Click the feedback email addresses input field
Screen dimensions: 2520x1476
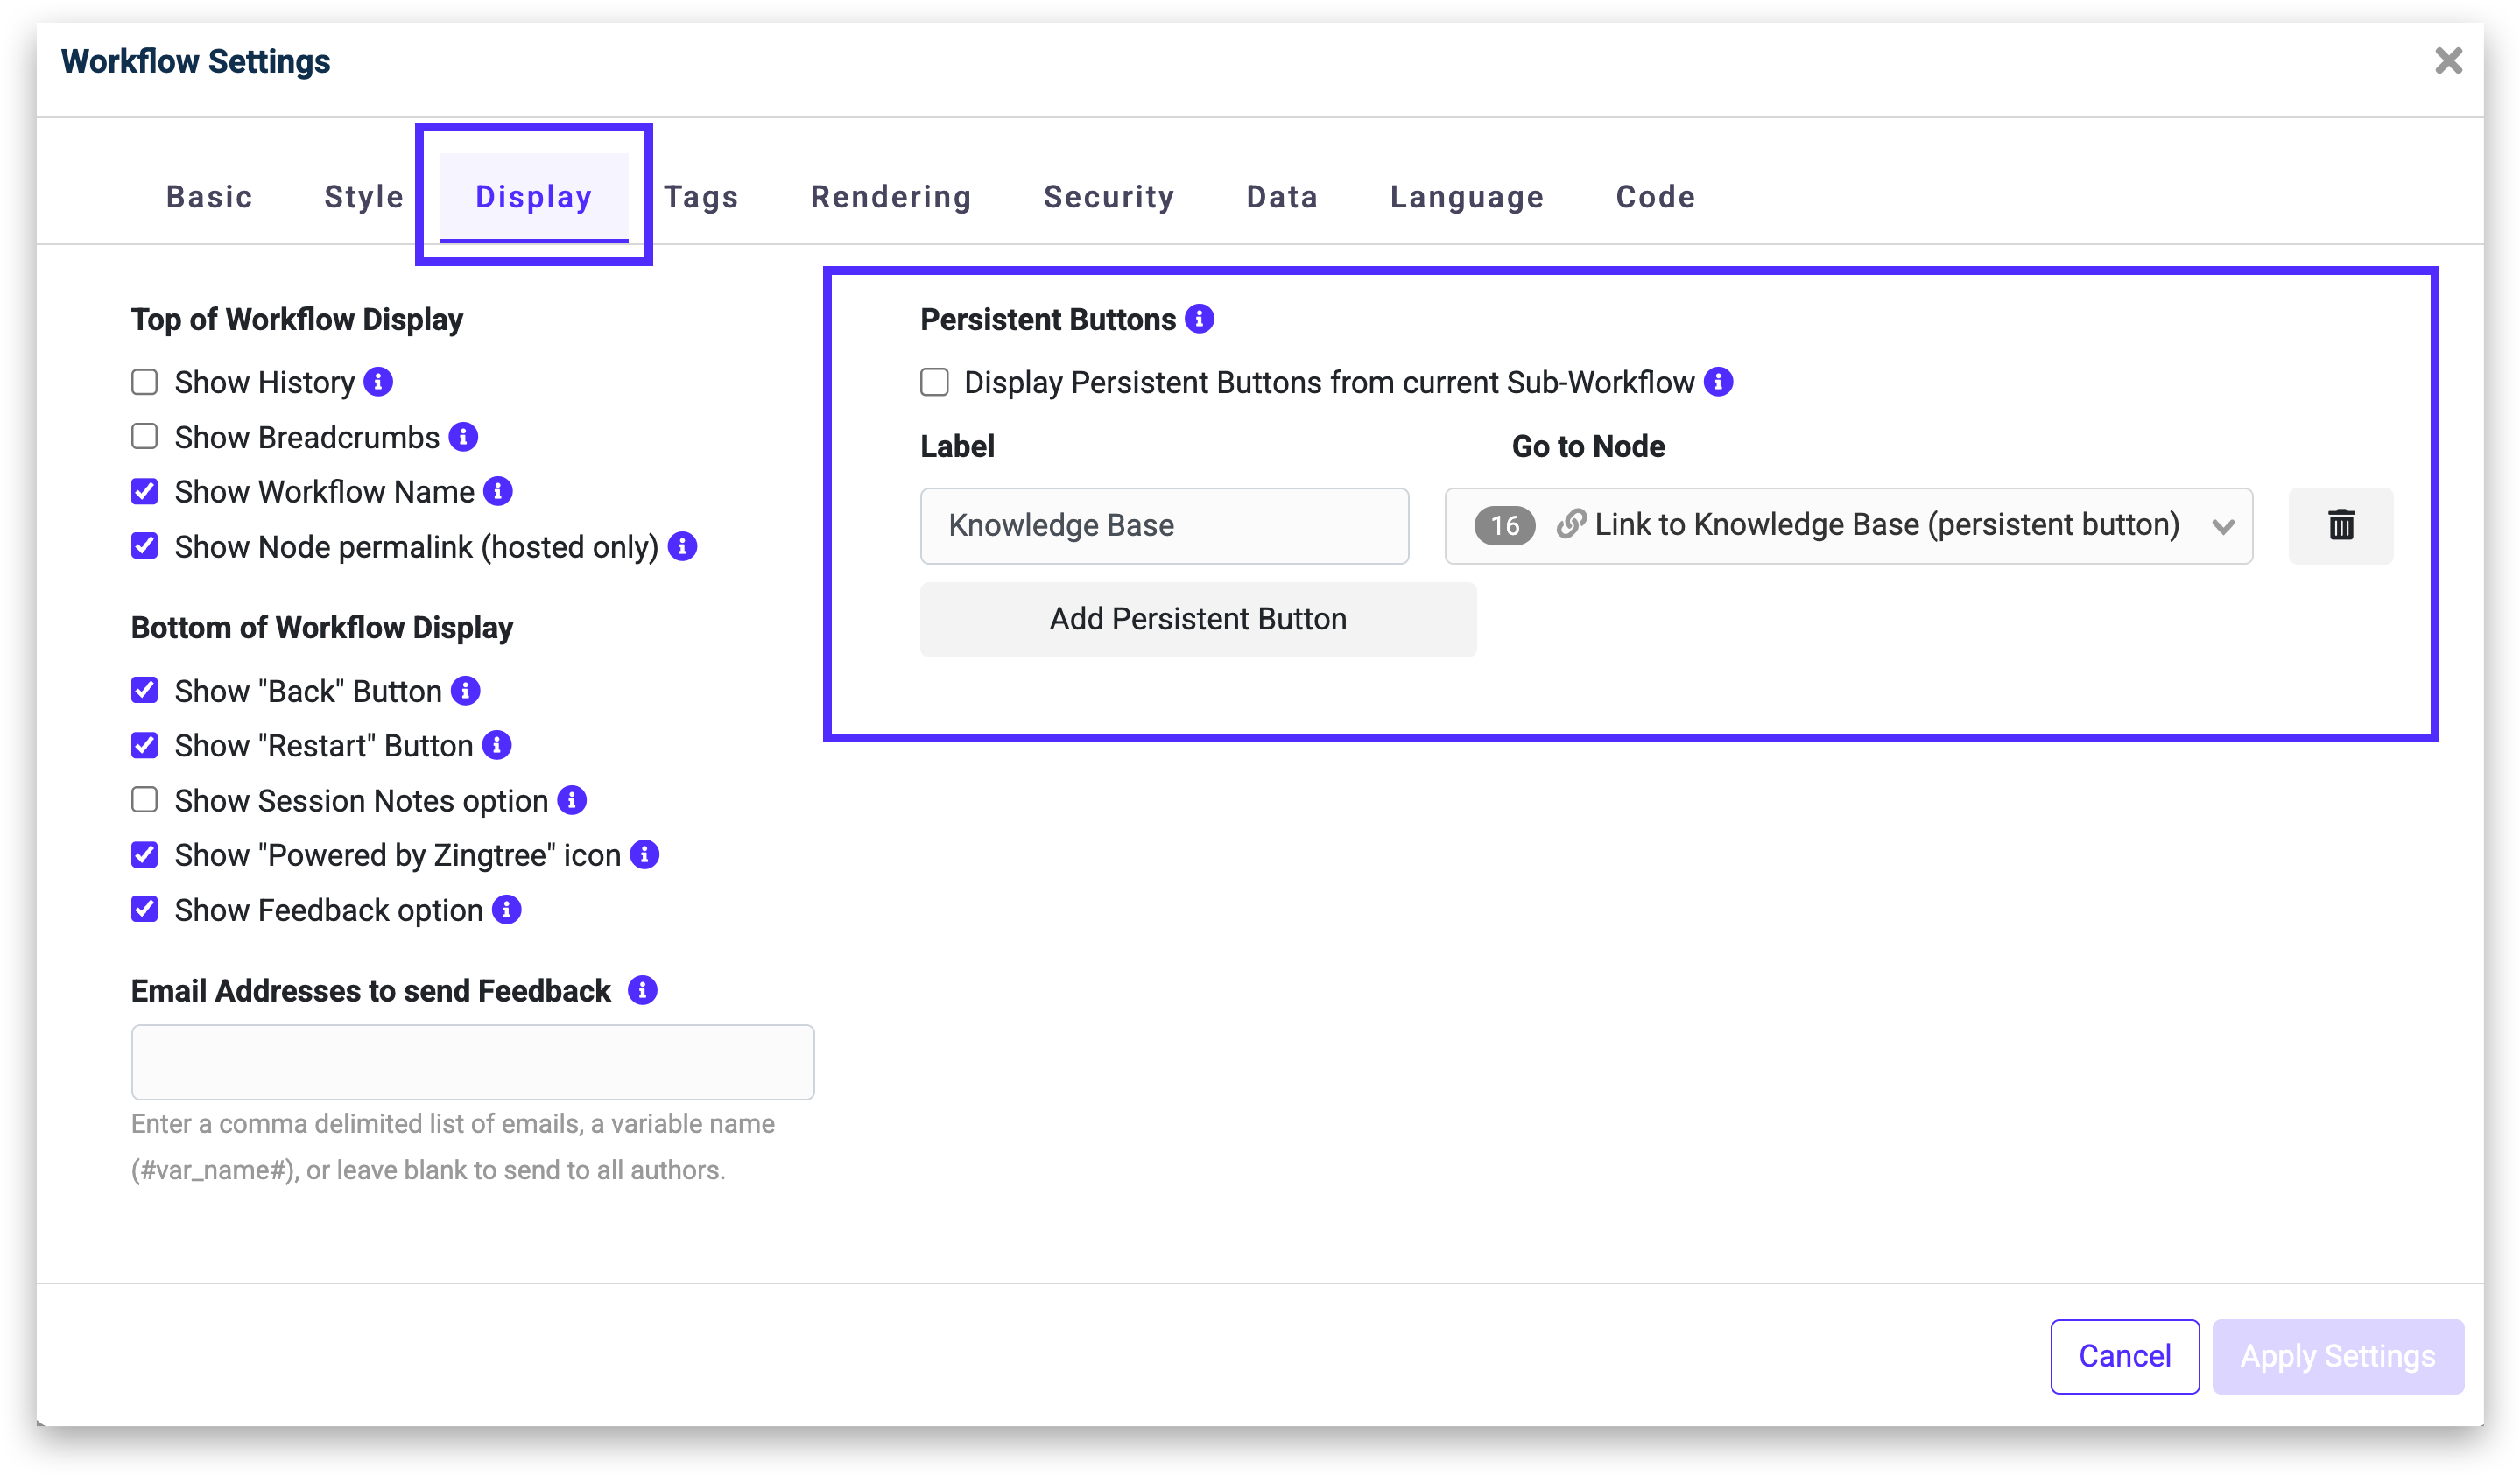[x=472, y=1062]
